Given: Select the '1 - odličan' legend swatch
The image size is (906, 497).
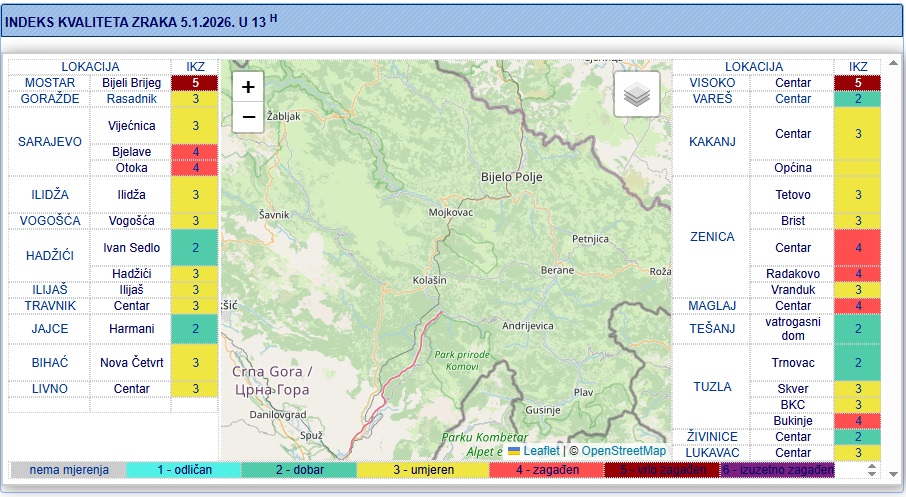Looking at the screenshot, I should tap(184, 470).
